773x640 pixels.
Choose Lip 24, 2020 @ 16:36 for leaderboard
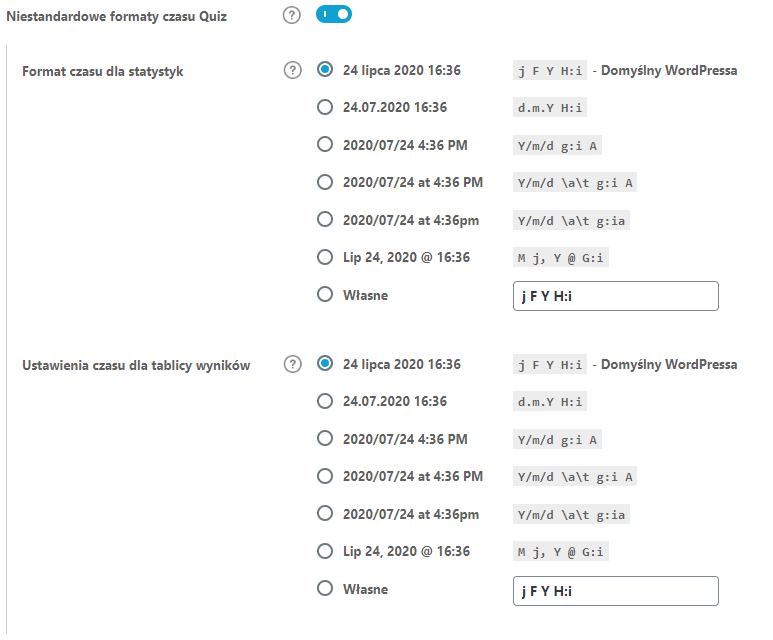[324, 551]
